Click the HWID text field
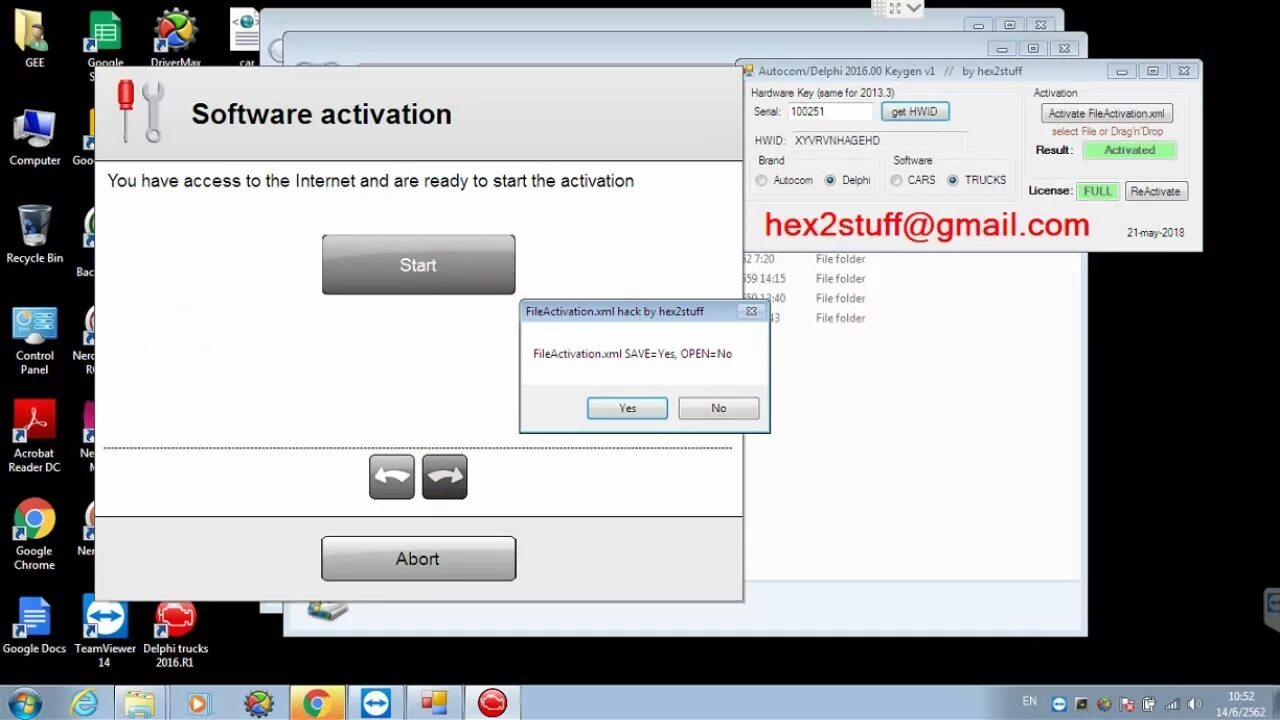Viewport: 1280px width, 720px height. (878, 141)
